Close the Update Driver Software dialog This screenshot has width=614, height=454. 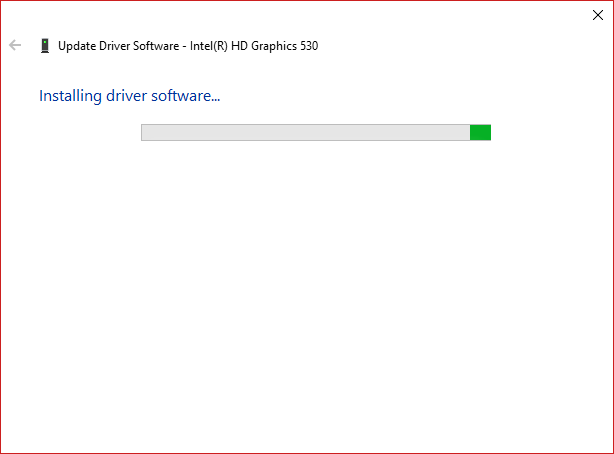[x=598, y=15]
